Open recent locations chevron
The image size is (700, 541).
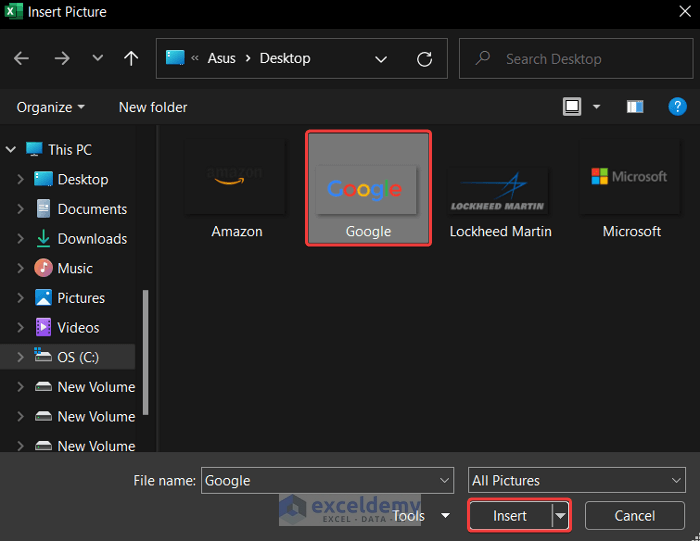point(97,58)
